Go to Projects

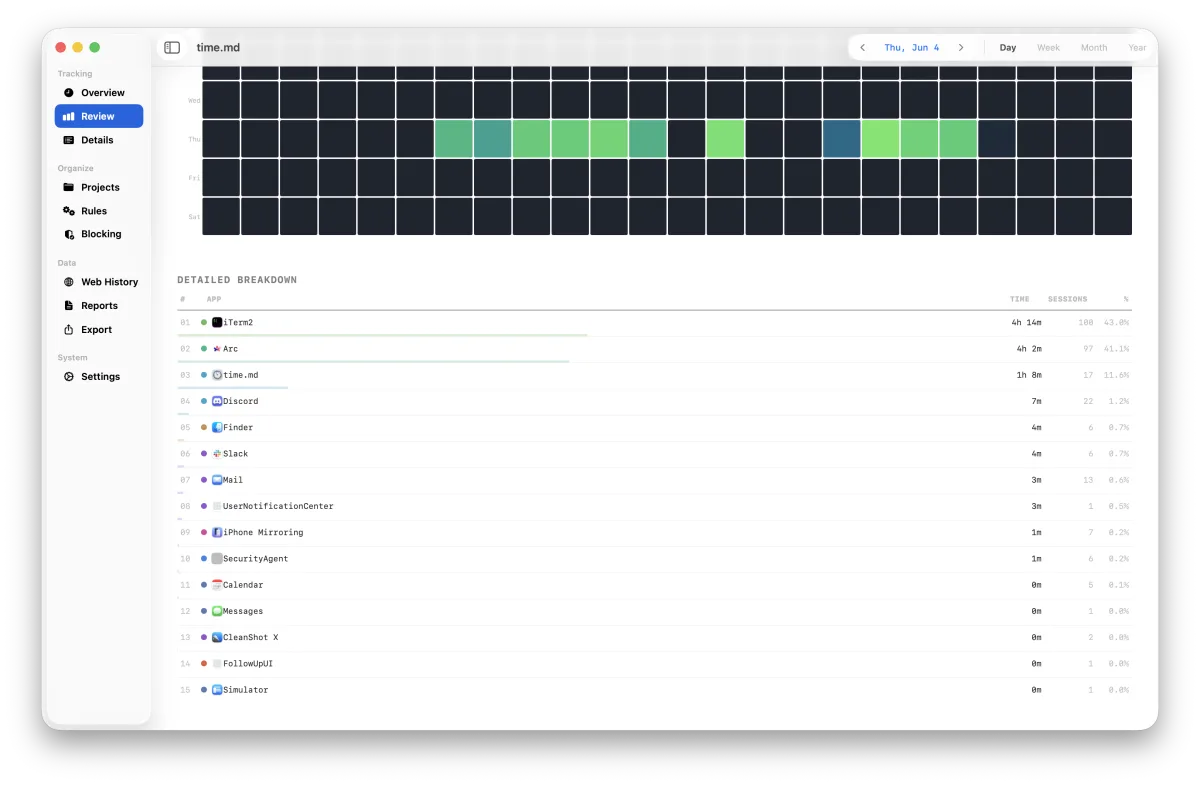click(x=99, y=187)
